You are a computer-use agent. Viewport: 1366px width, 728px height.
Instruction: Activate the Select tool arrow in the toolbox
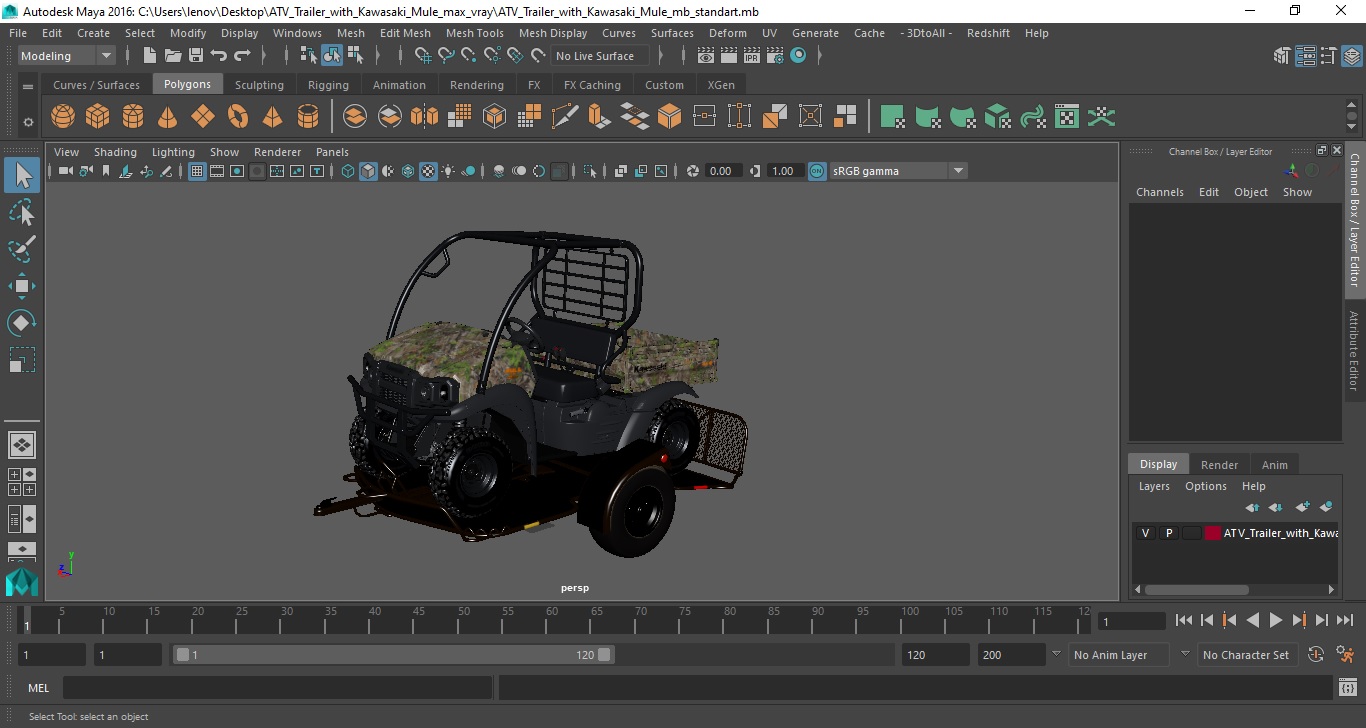click(22, 175)
